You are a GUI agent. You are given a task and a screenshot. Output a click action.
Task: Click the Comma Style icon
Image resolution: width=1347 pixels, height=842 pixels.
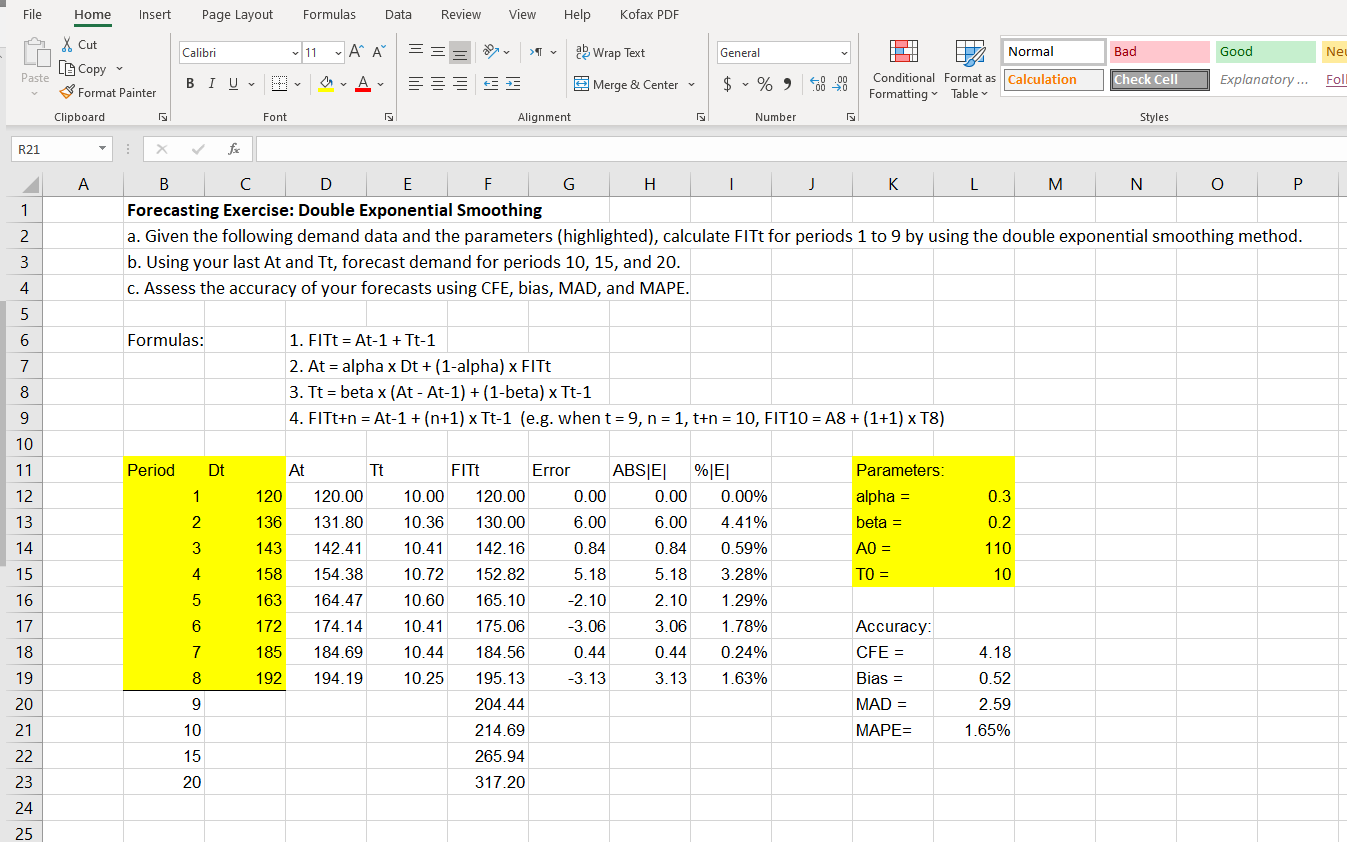point(785,85)
